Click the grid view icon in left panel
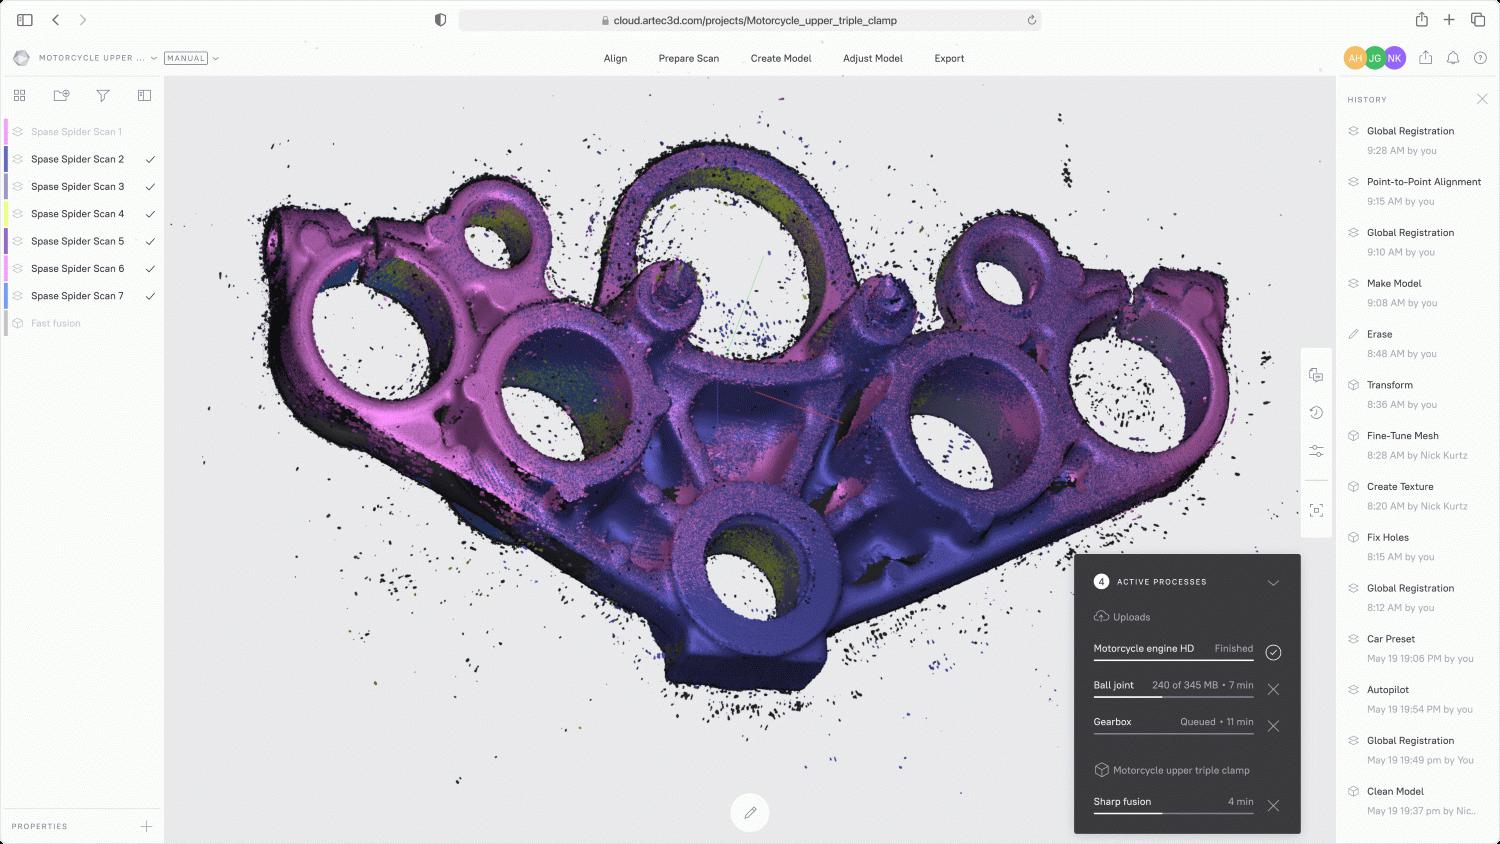Image resolution: width=1500 pixels, height=844 pixels. coord(19,96)
